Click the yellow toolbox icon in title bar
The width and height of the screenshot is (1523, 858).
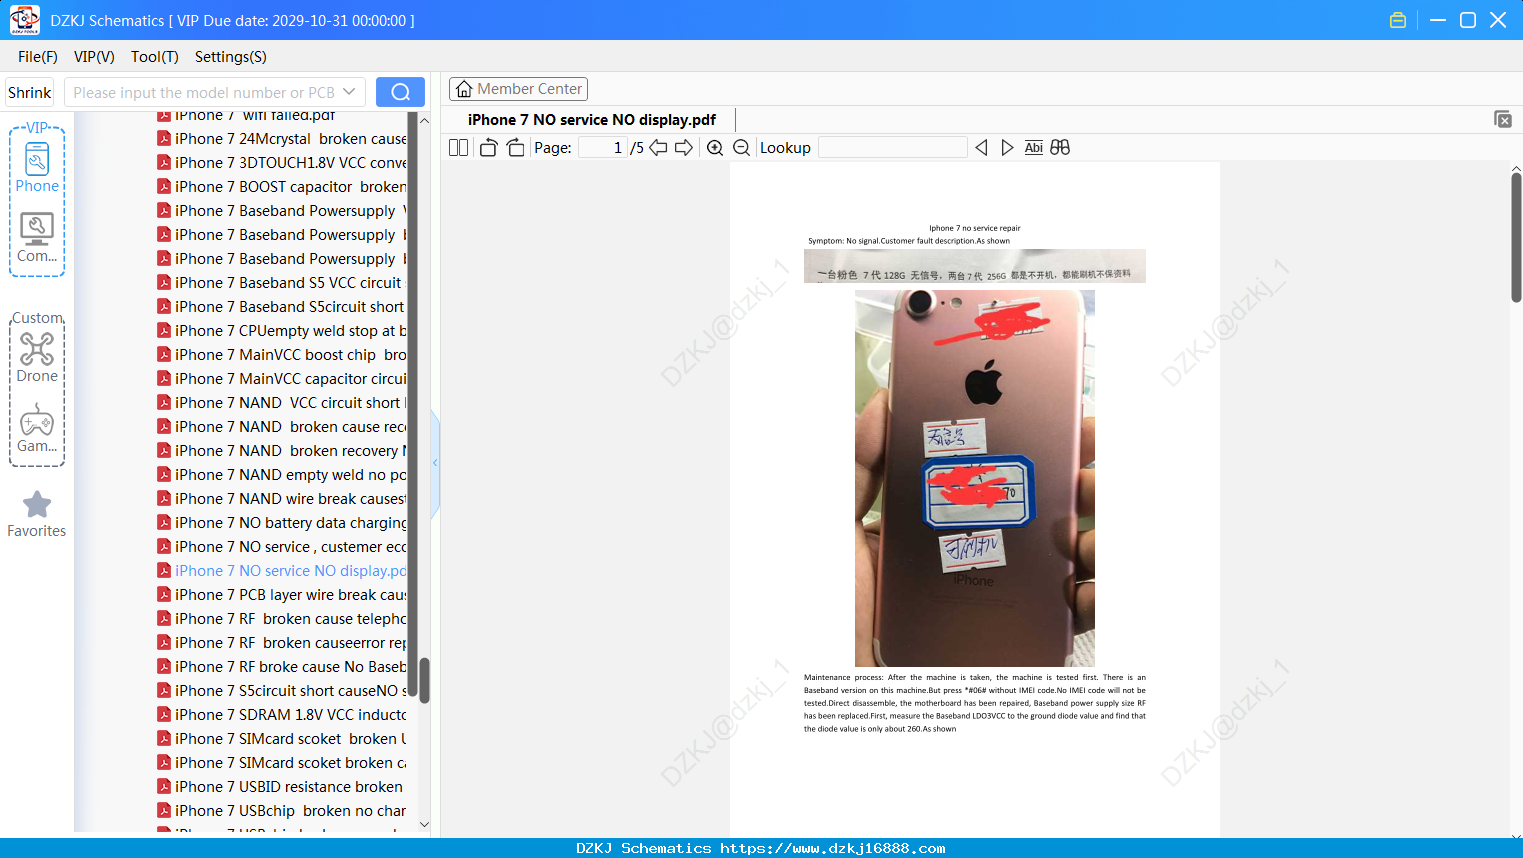(x=1398, y=20)
